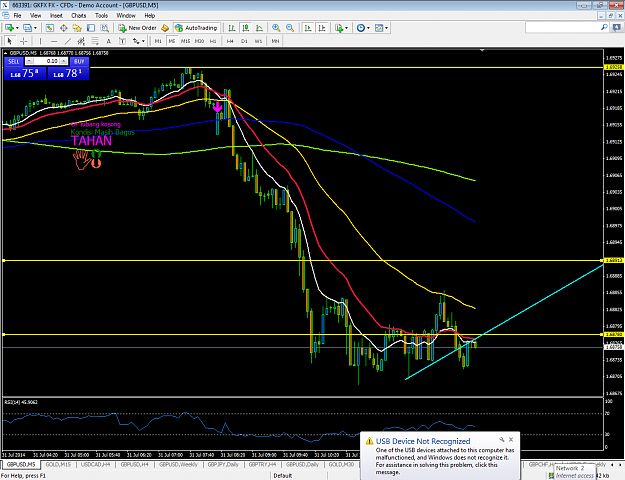Image resolution: width=625 pixels, height=480 pixels.
Task: Toggle chart auto scroll icon
Action: (x=308, y=28)
